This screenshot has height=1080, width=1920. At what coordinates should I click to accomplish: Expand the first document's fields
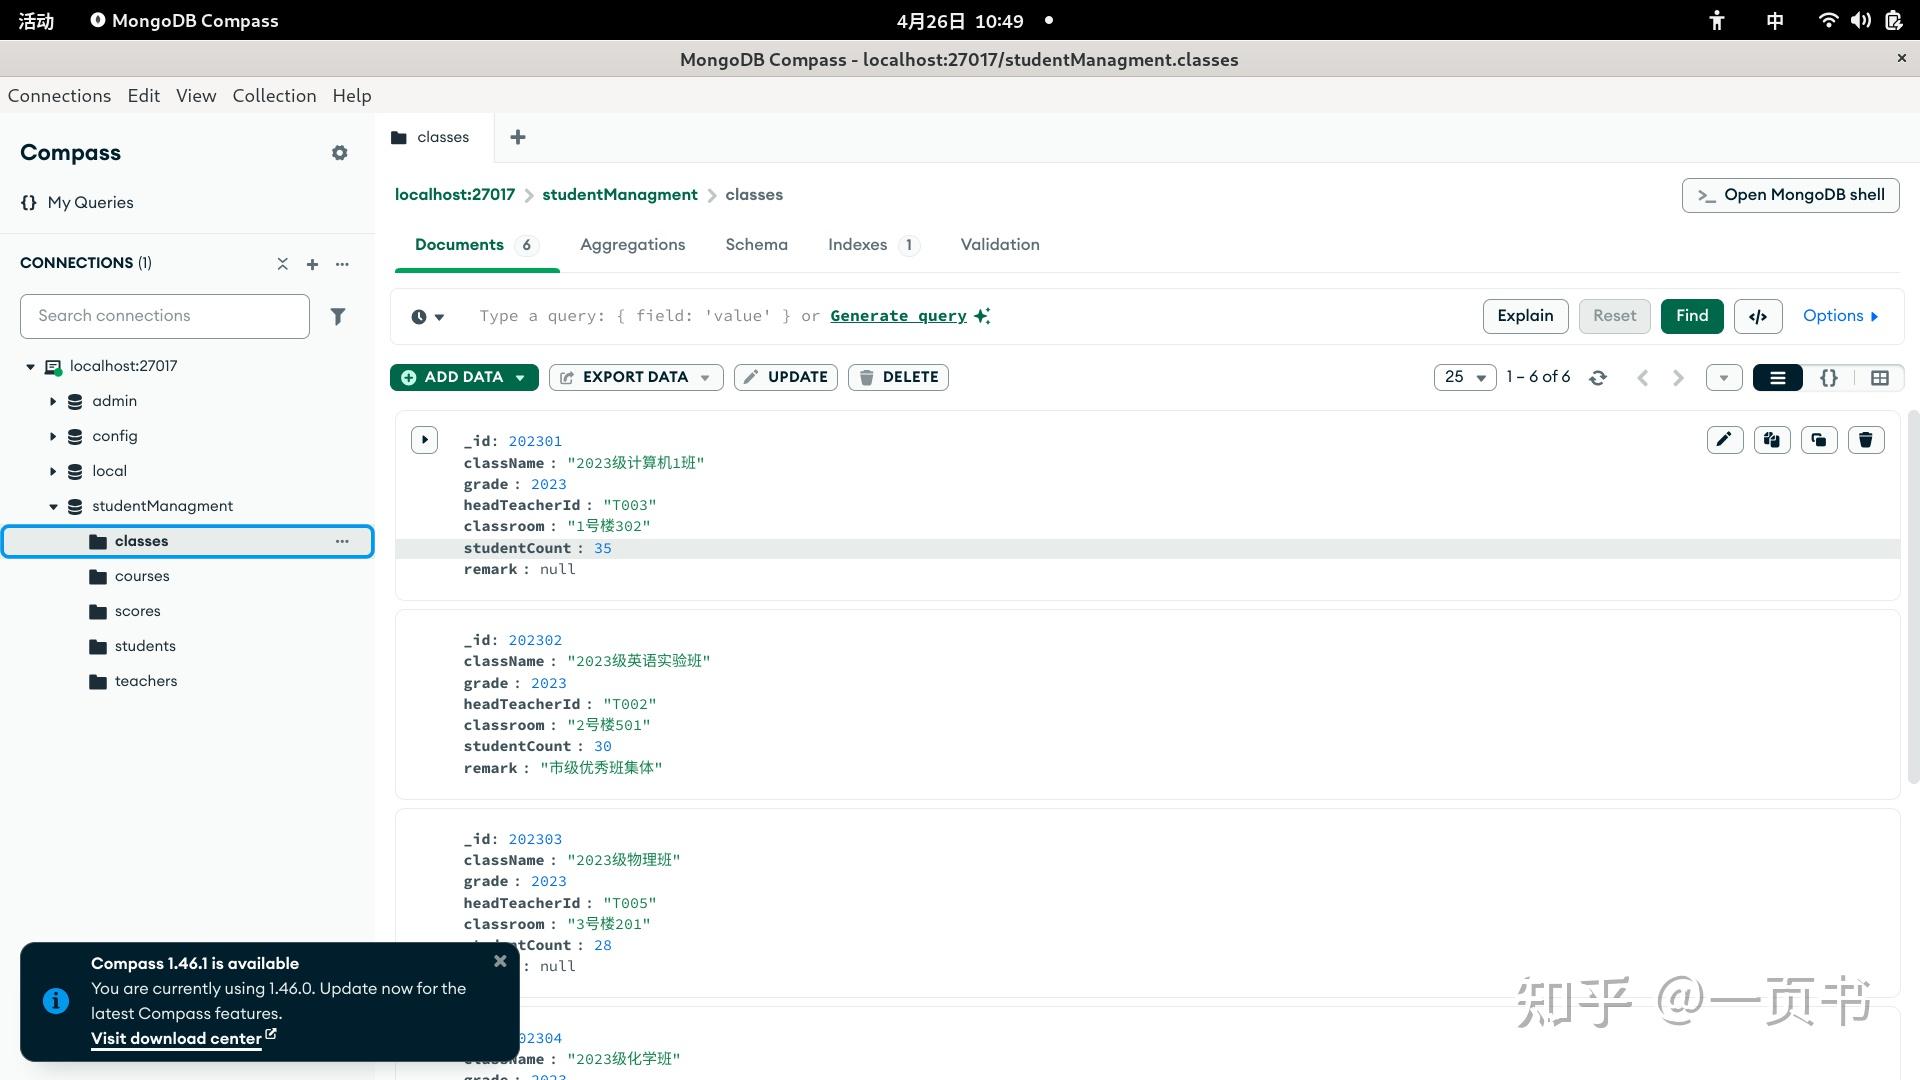424,440
